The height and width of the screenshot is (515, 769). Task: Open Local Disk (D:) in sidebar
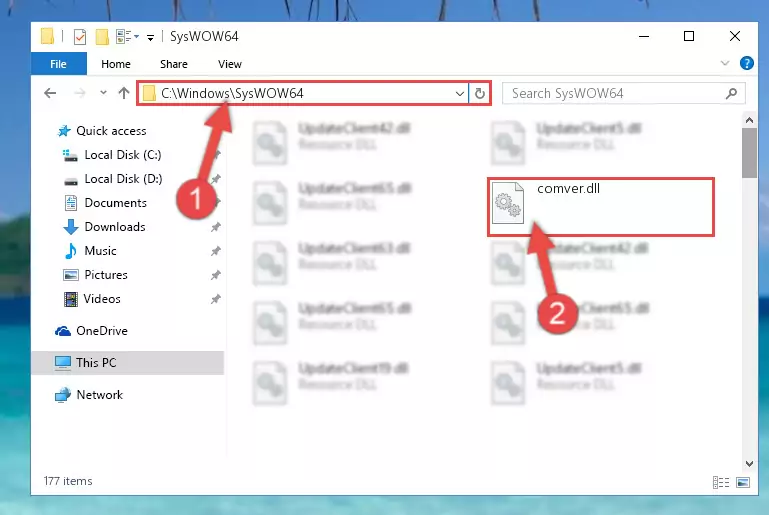tap(123, 179)
